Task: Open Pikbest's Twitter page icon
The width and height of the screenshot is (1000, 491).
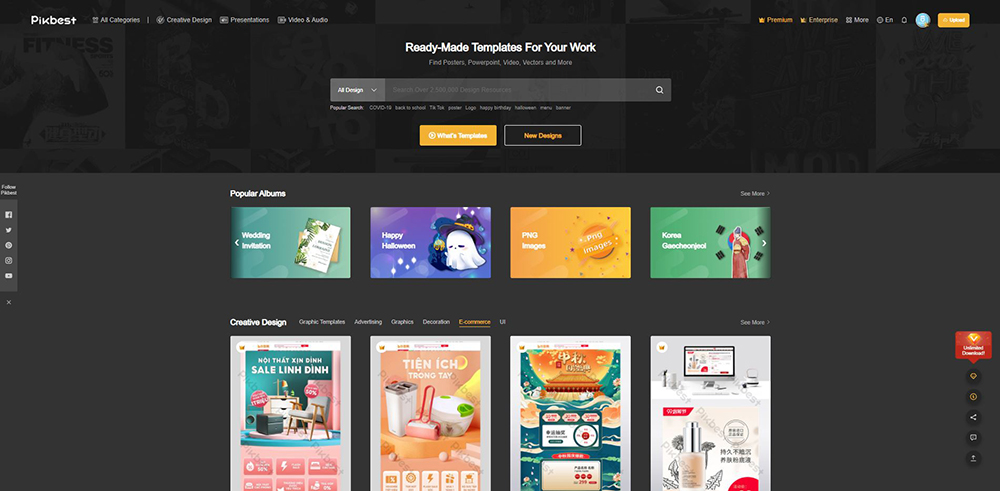Action: [9, 230]
